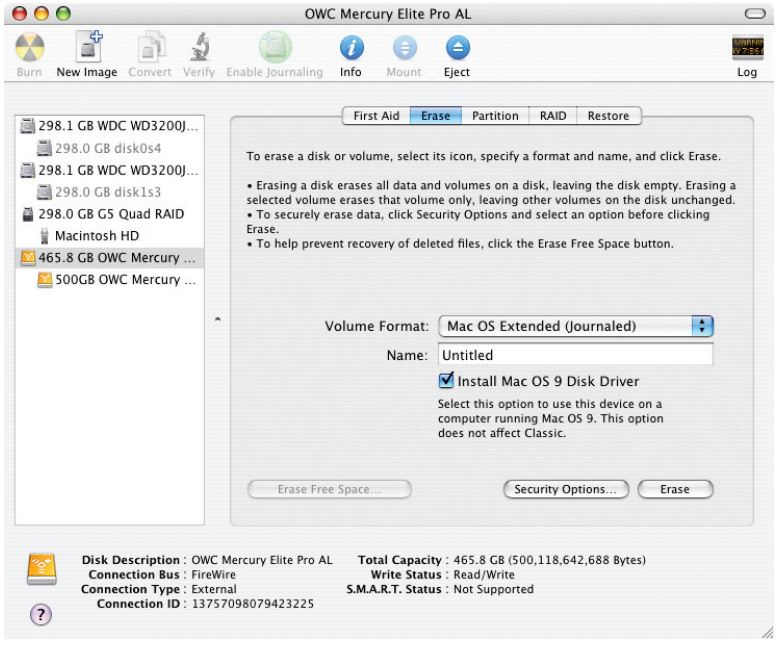Open the Volume Format dropdown

click(x=576, y=326)
